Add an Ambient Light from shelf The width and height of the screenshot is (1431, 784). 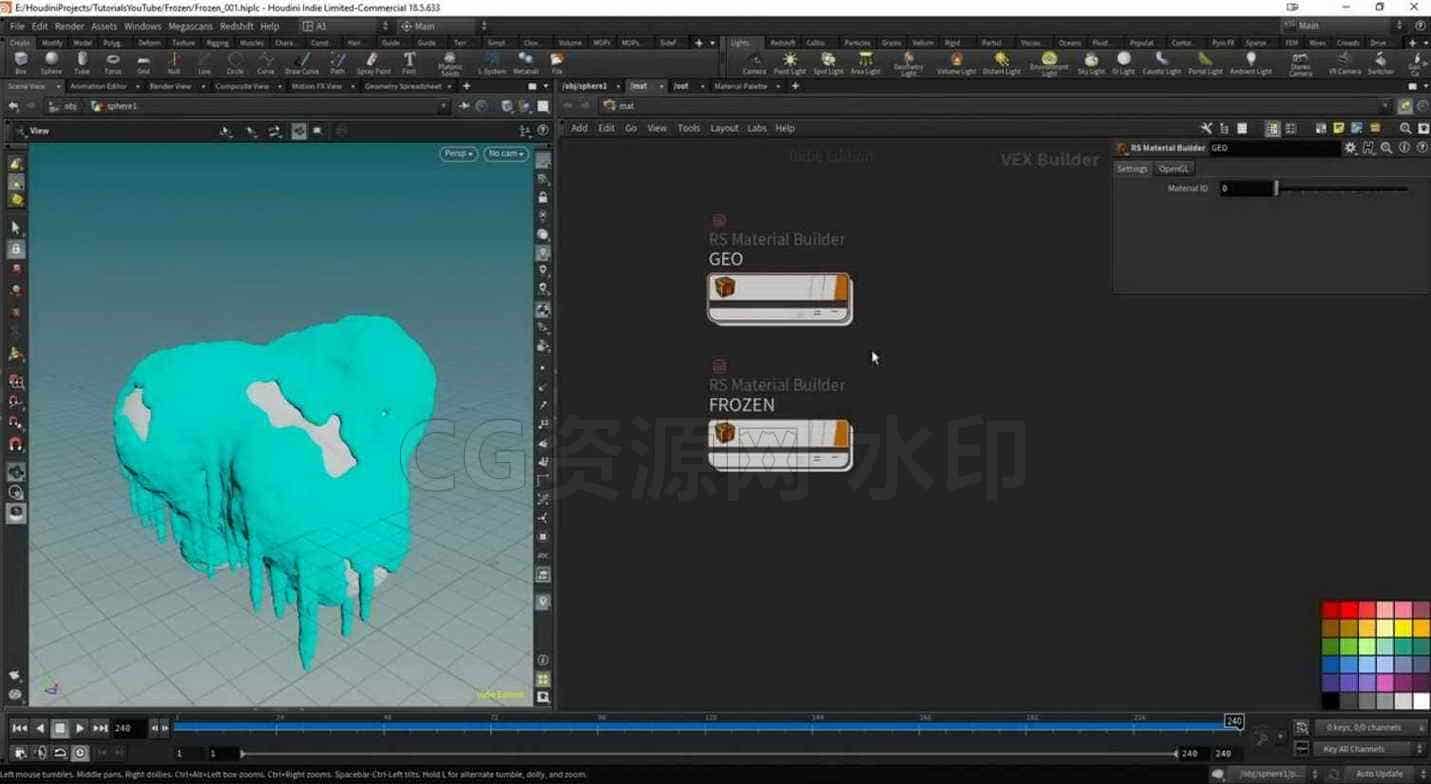(1251, 63)
